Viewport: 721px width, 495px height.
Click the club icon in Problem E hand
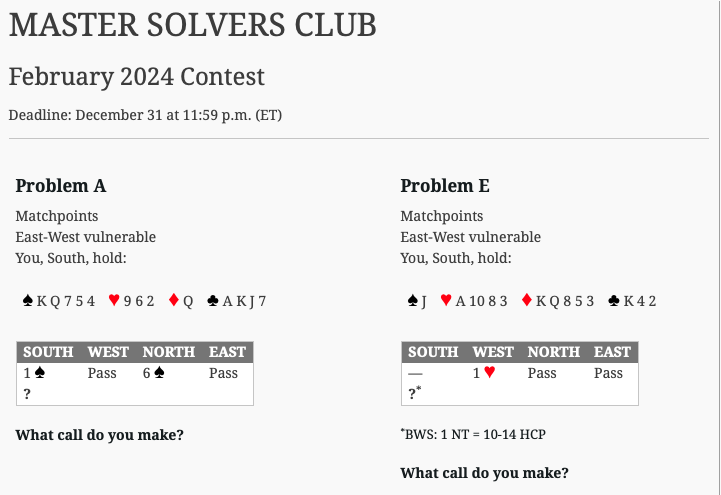[614, 301]
